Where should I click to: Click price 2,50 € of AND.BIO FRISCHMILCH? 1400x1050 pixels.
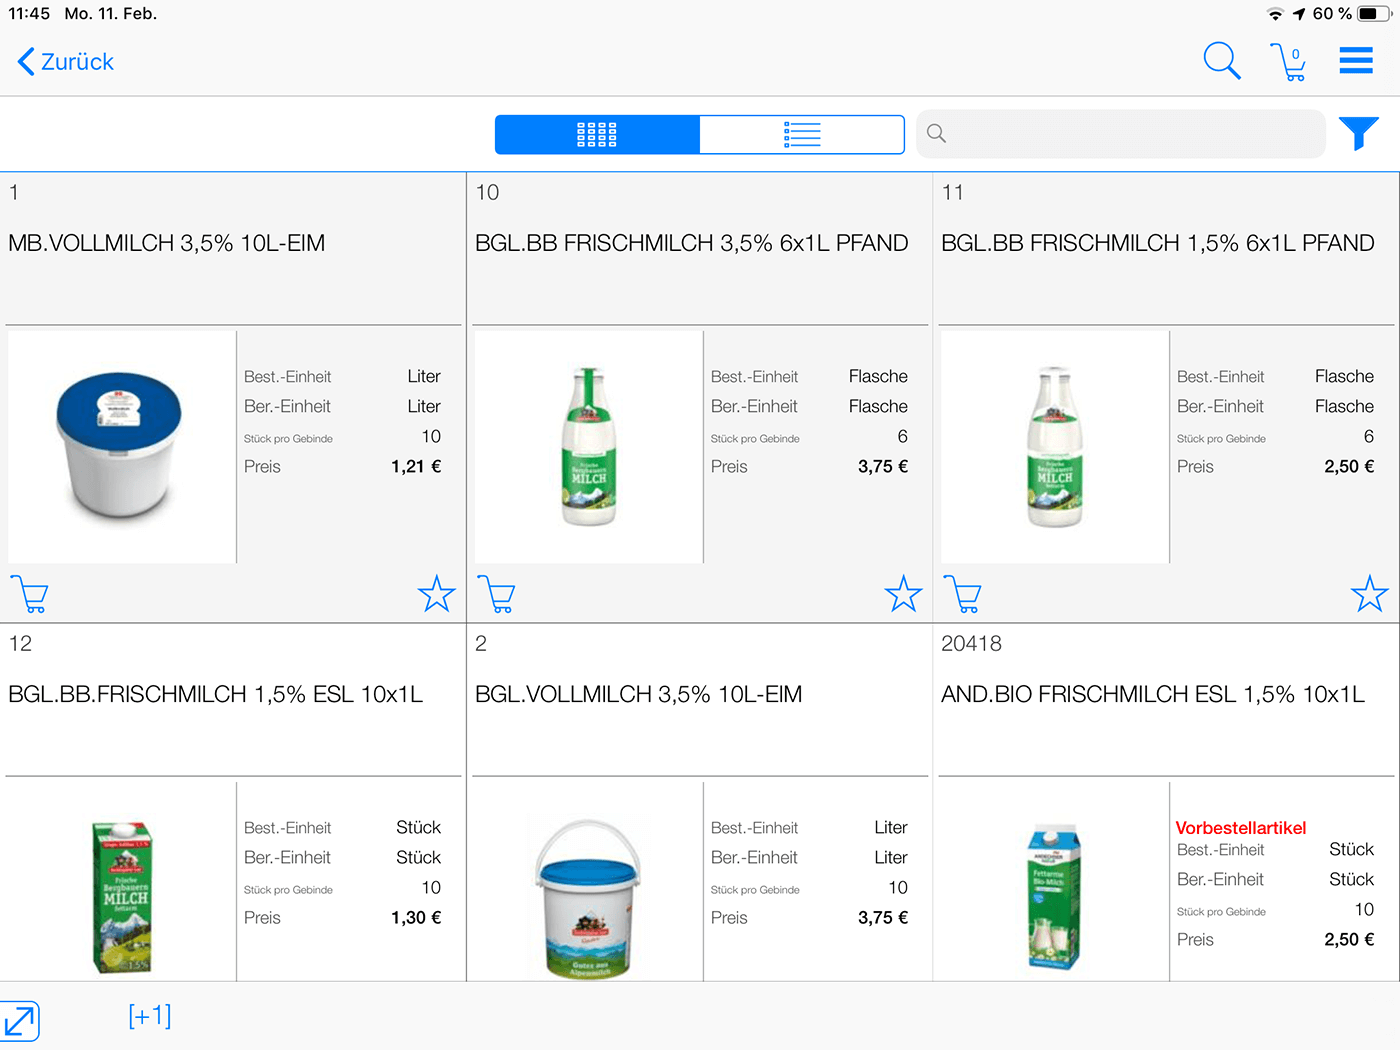(x=1349, y=939)
